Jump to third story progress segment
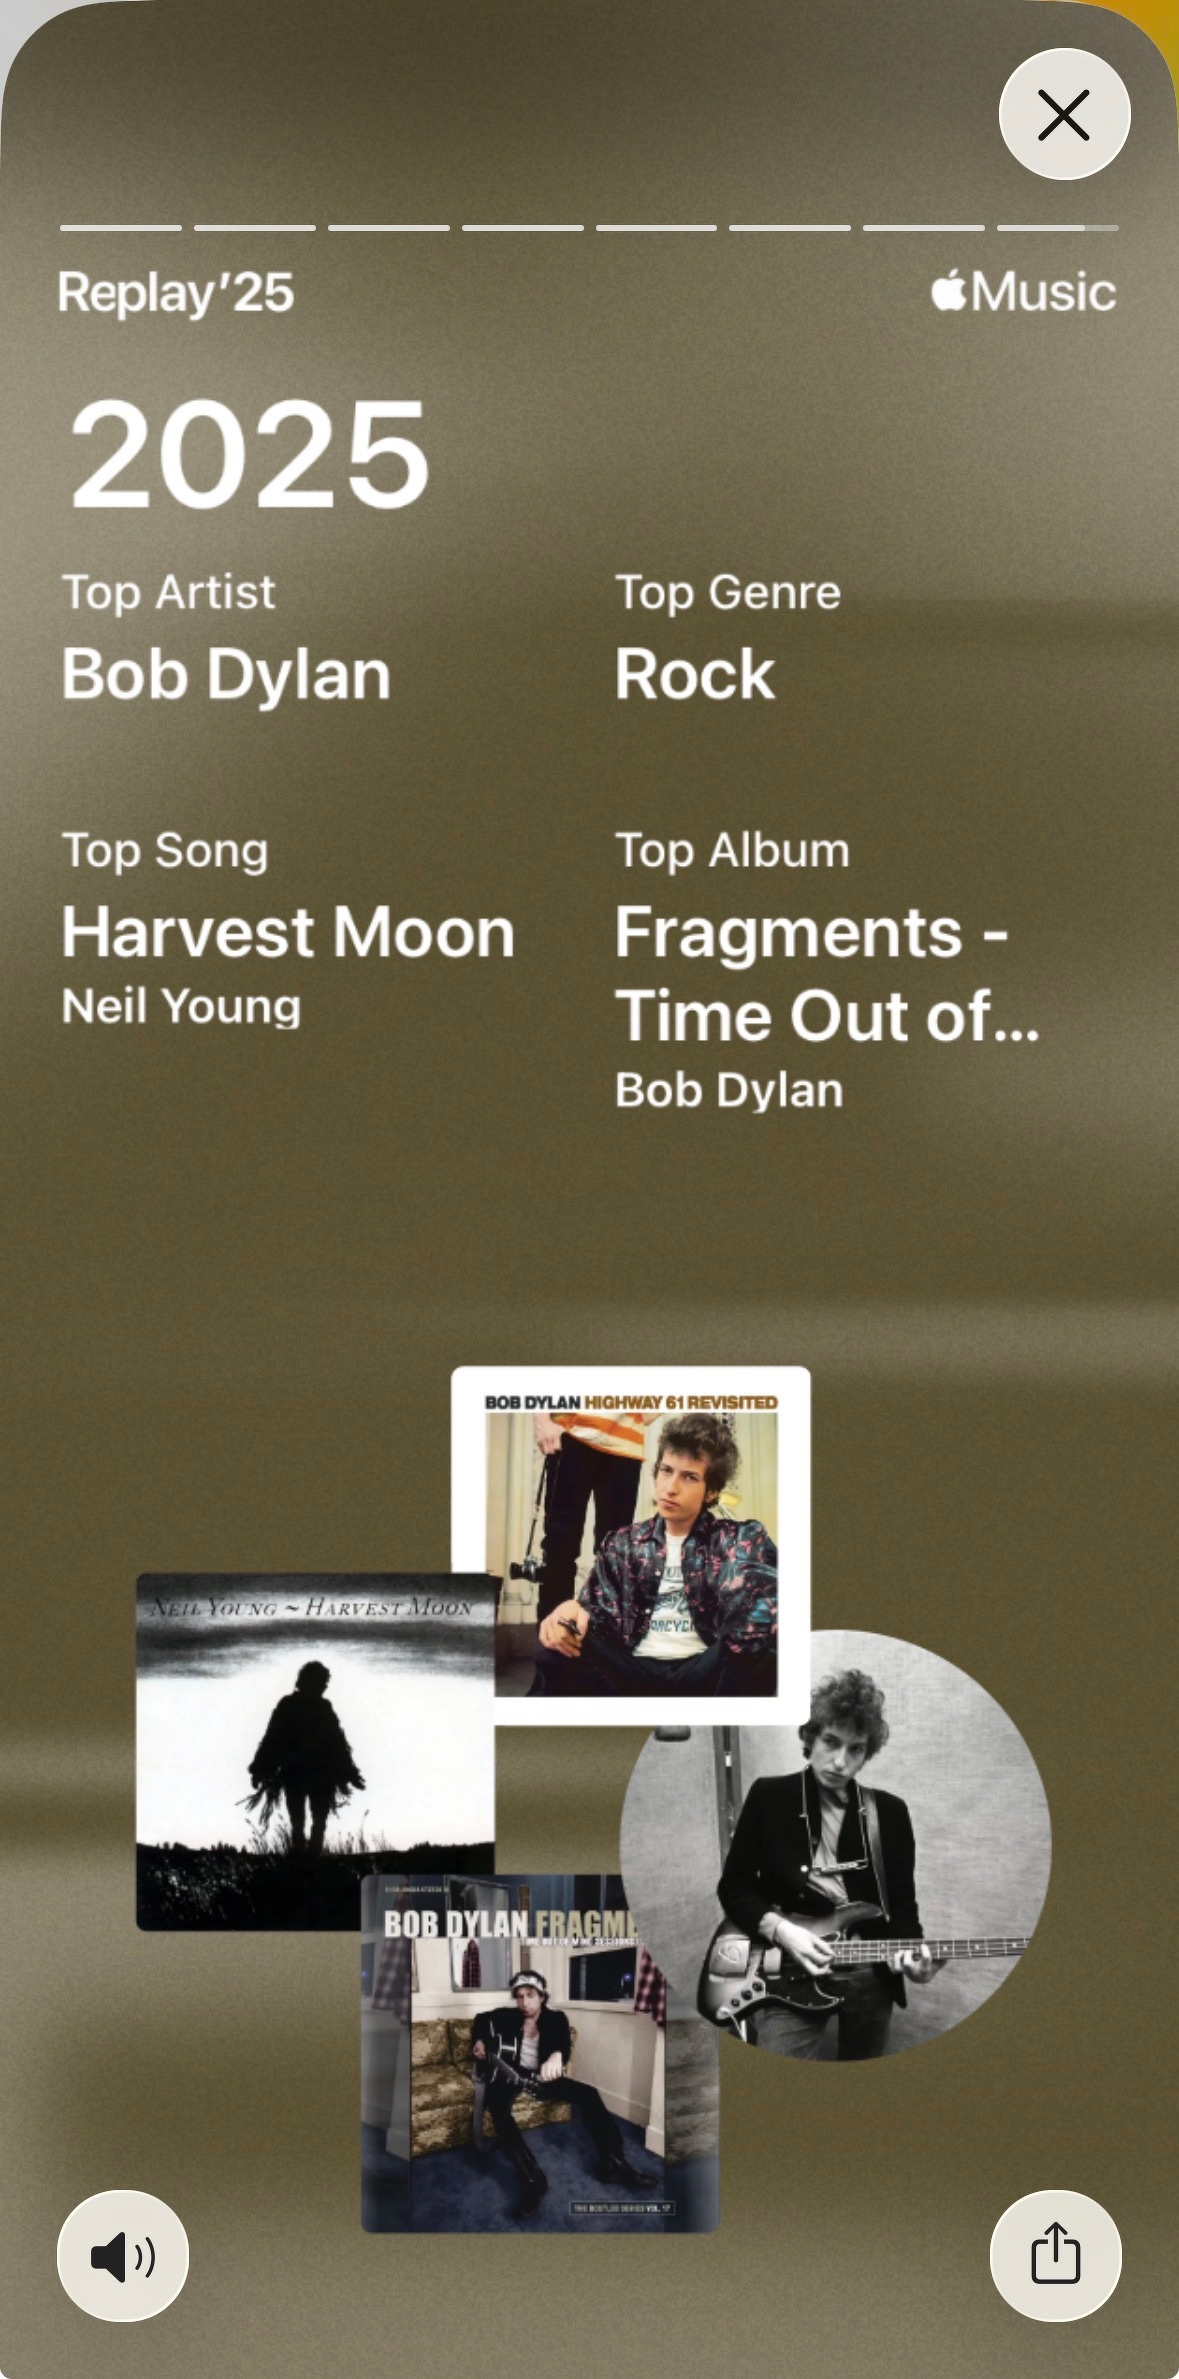The height and width of the screenshot is (2379, 1179). [x=389, y=228]
